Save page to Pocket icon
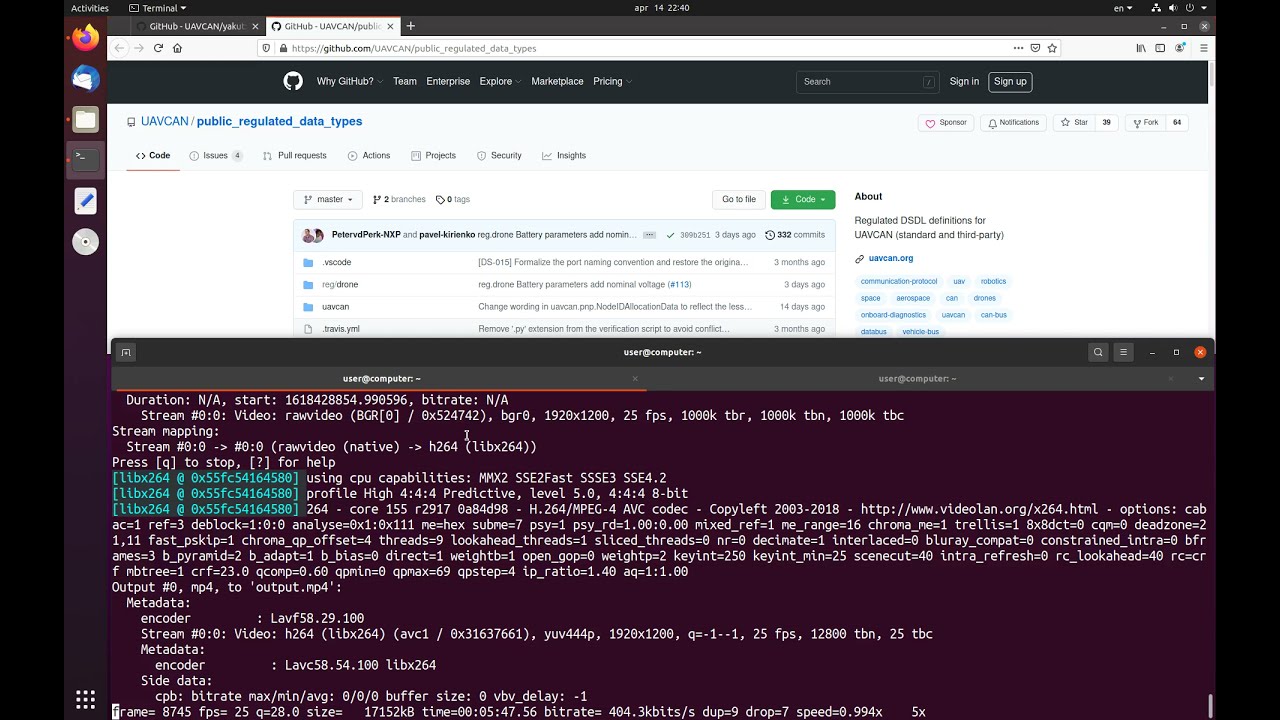Viewport: 1280px width, 720px height. [x=1035, y=48]
